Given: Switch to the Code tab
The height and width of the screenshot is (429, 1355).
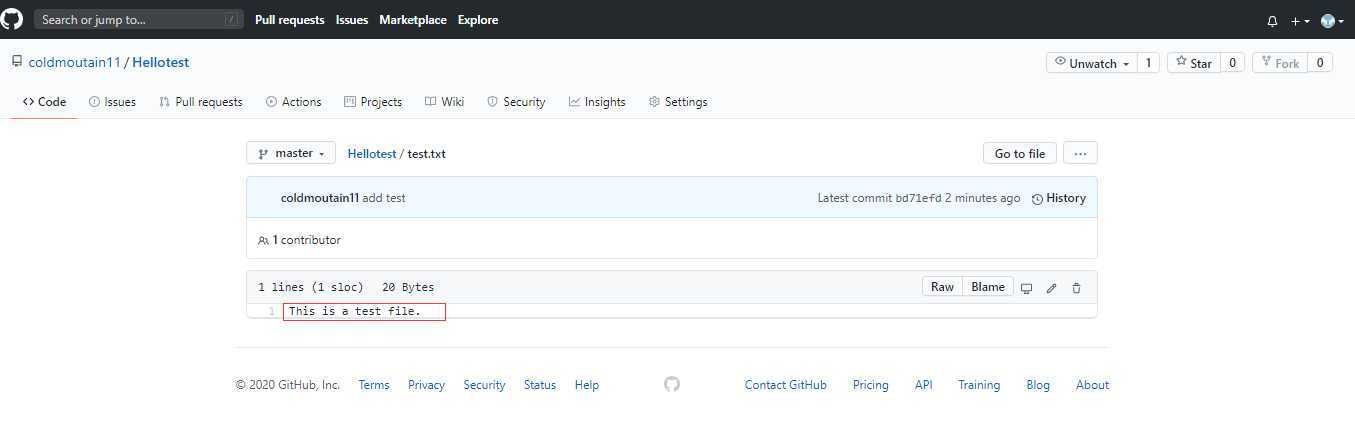Looking at the screenshot, I should 44,102.
